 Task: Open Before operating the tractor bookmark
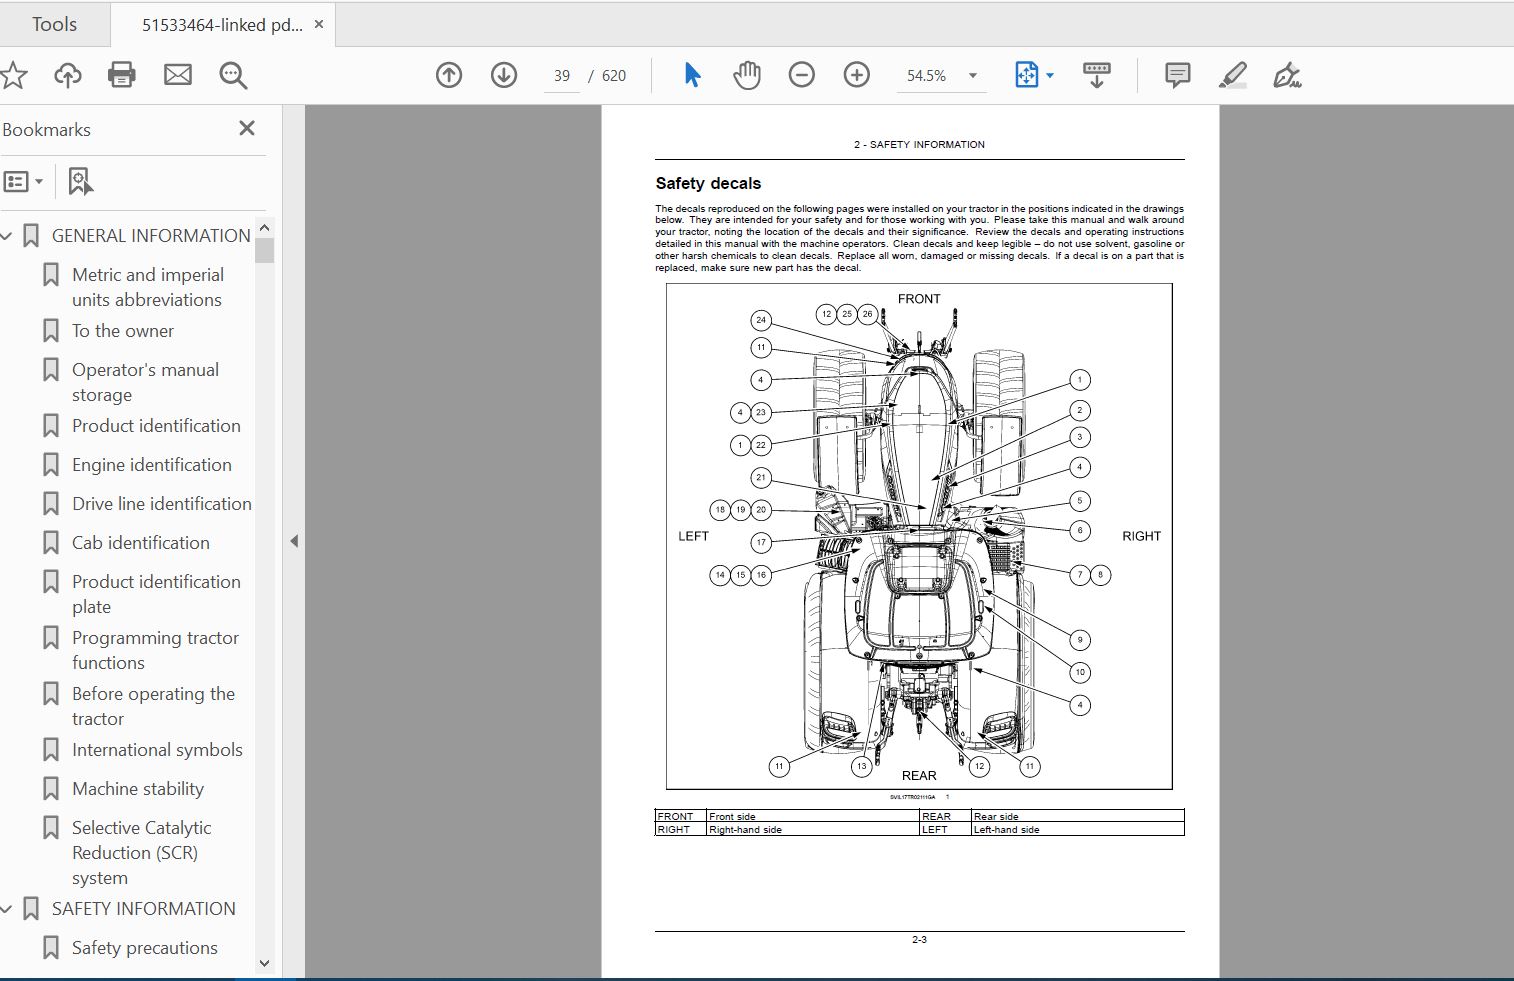tap(153, 706)
